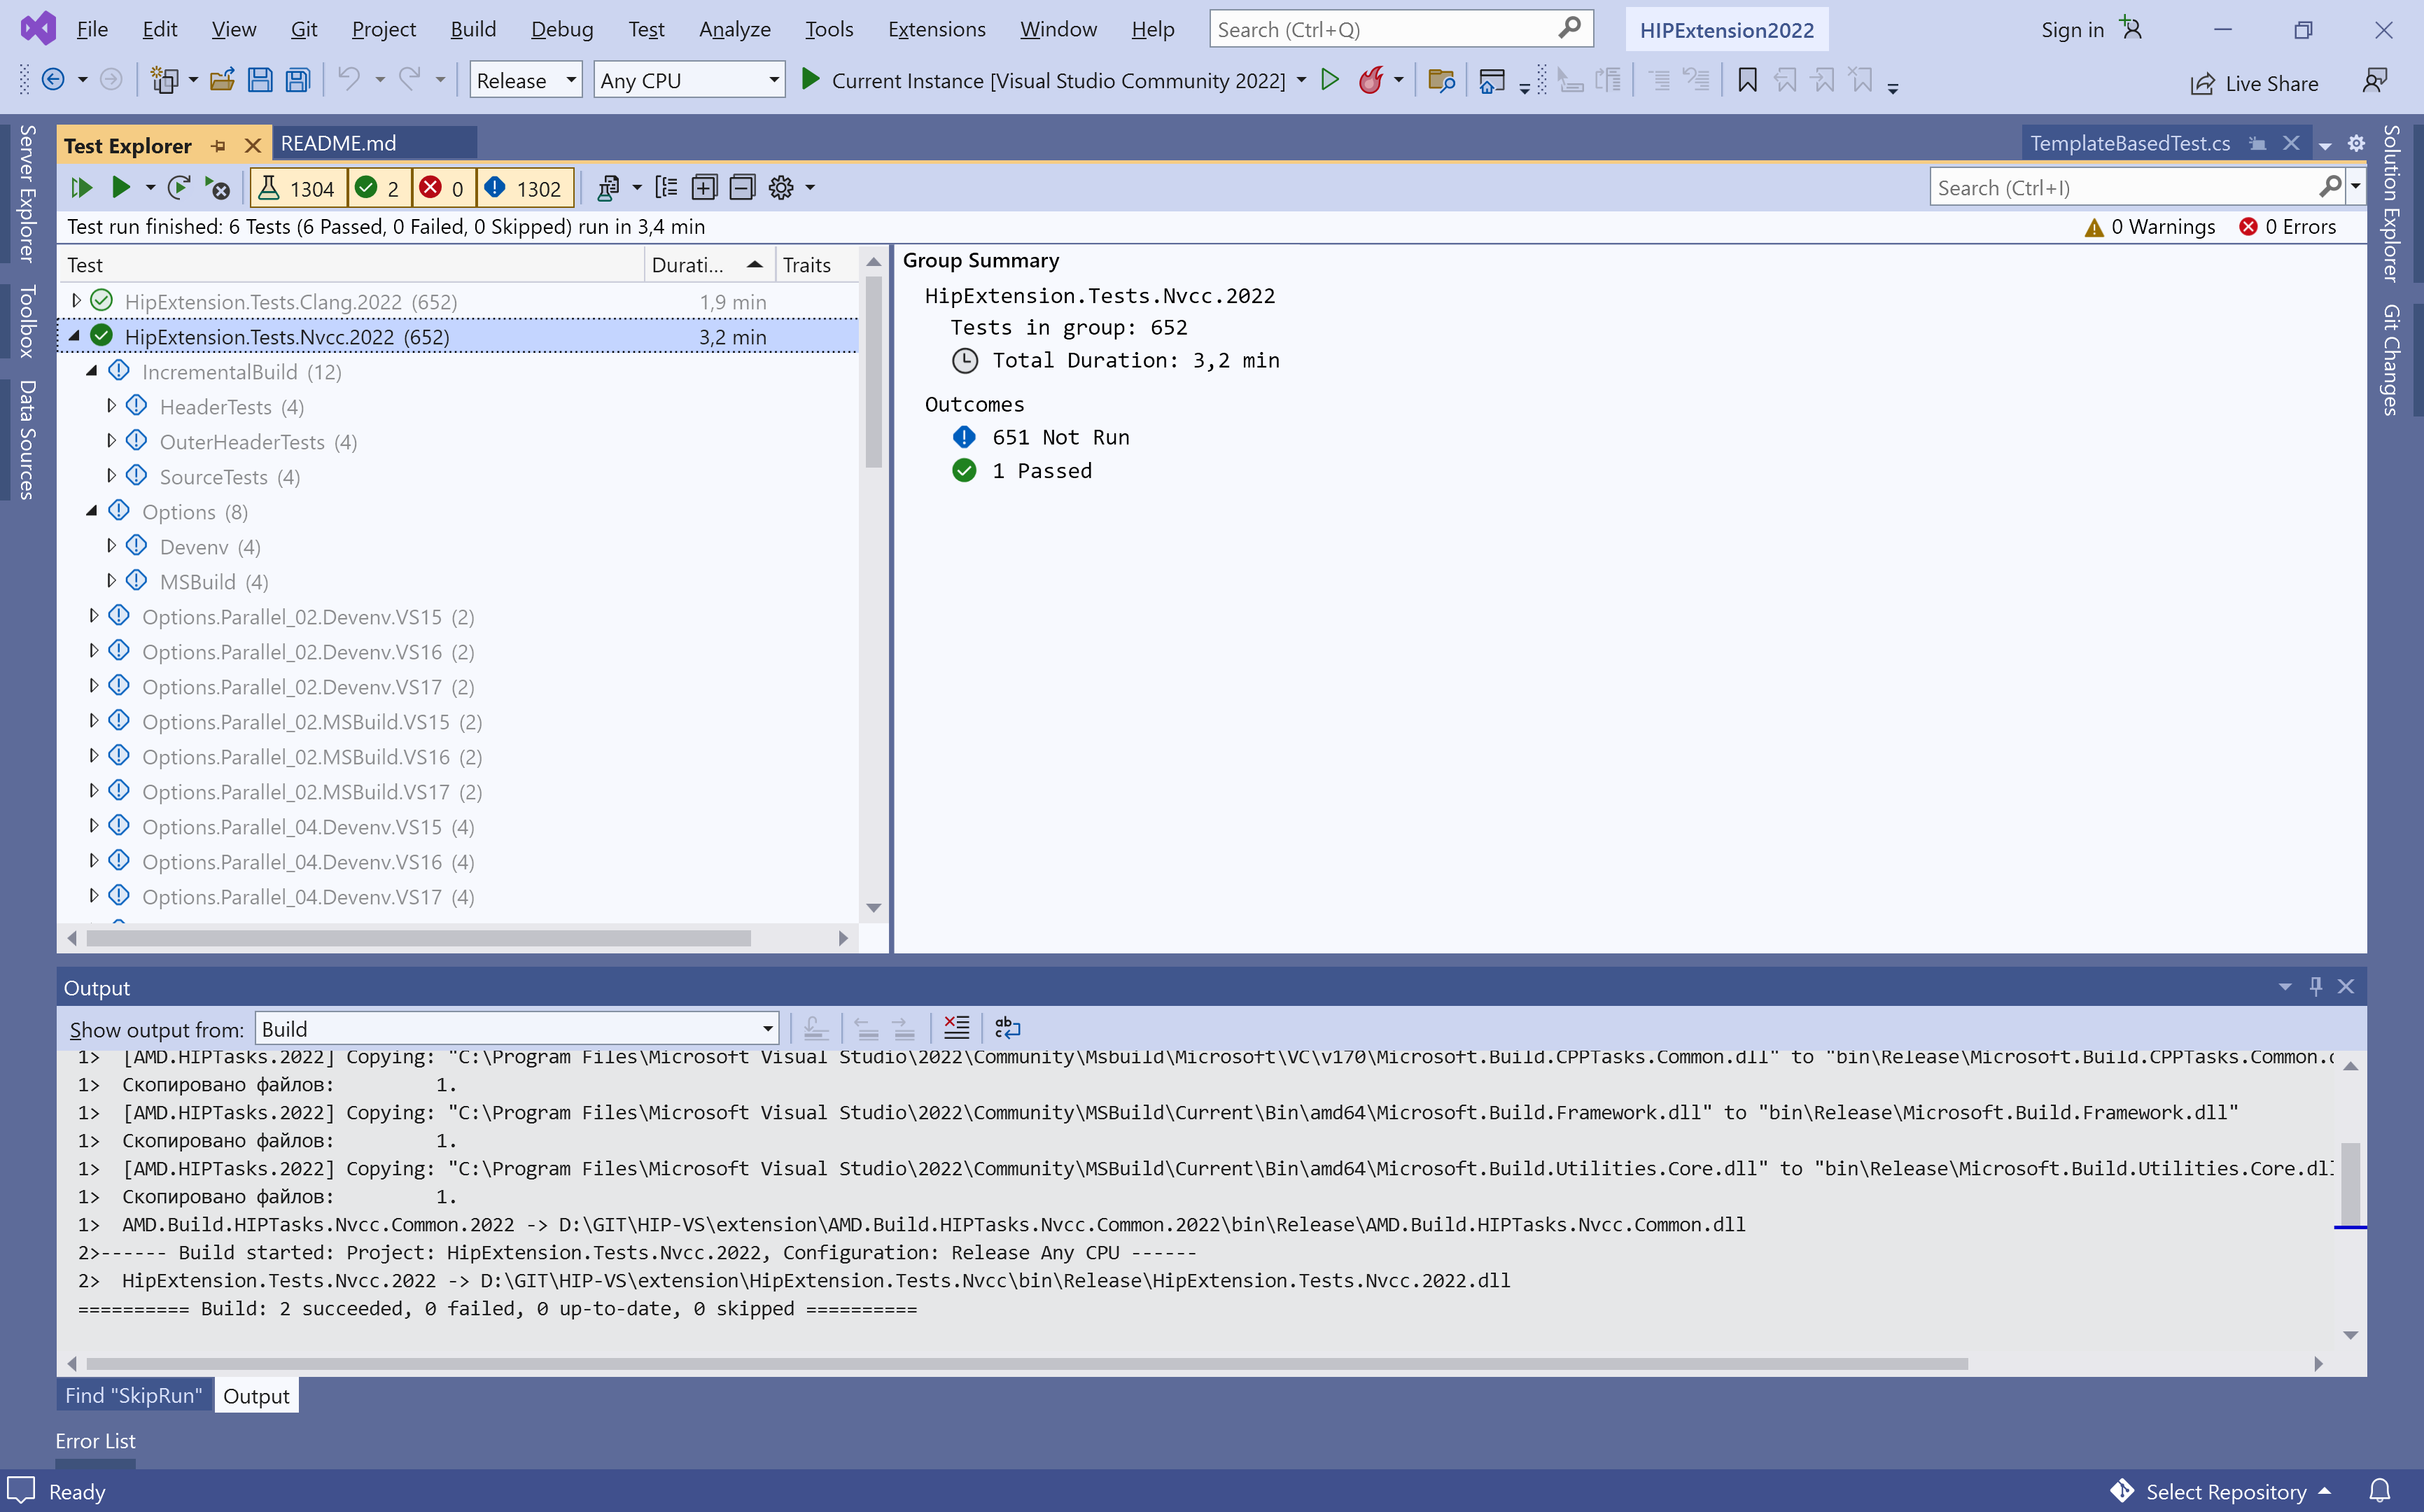Clear all output text
This screenshot has width=2424, height=1512.
coord(956,1028)
